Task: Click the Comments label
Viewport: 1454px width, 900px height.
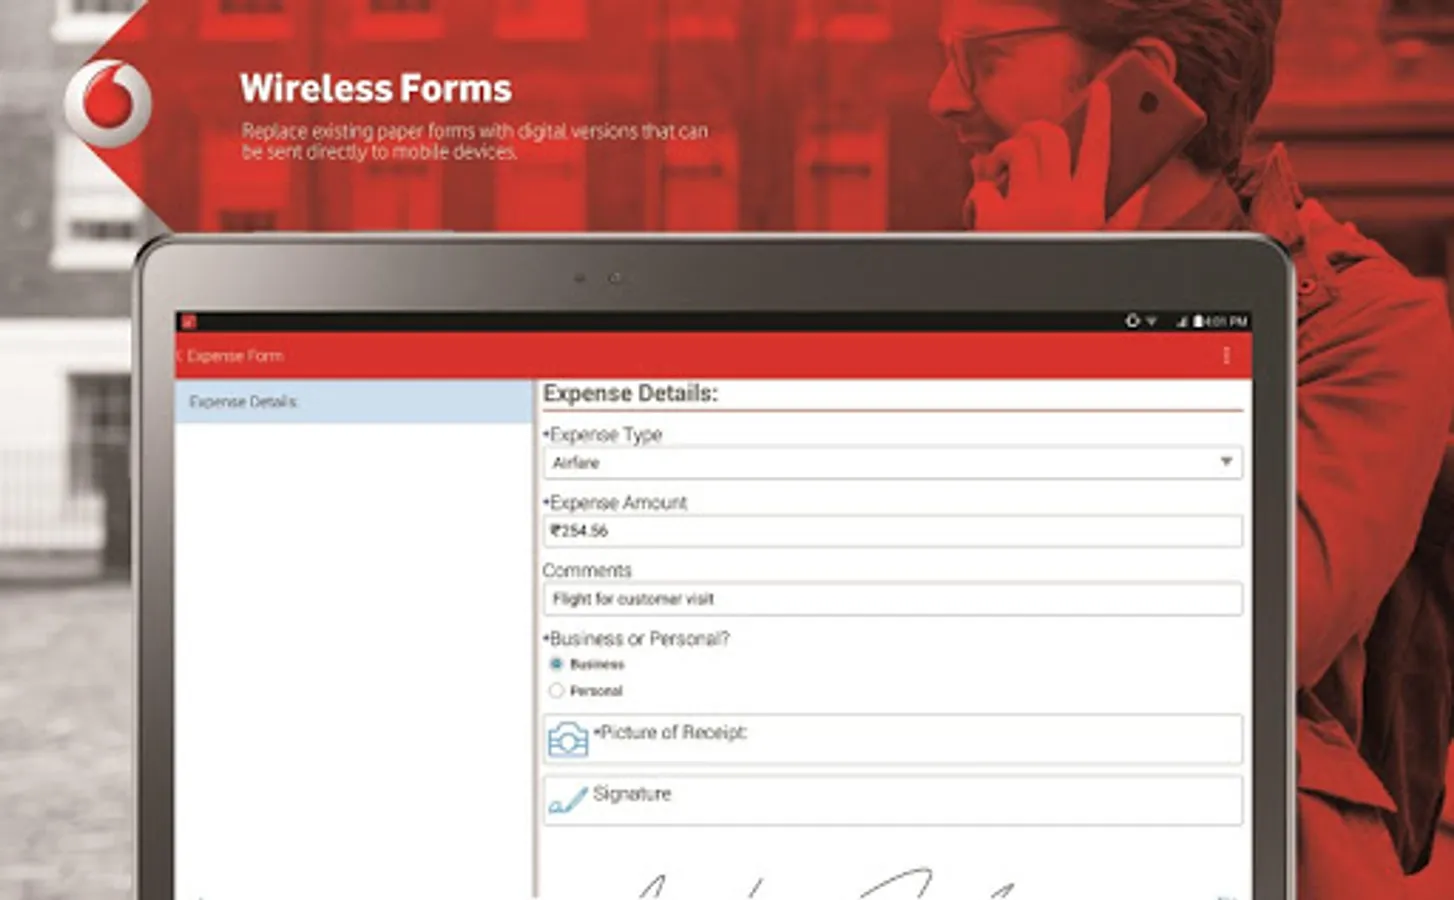Action: [587, 571]
